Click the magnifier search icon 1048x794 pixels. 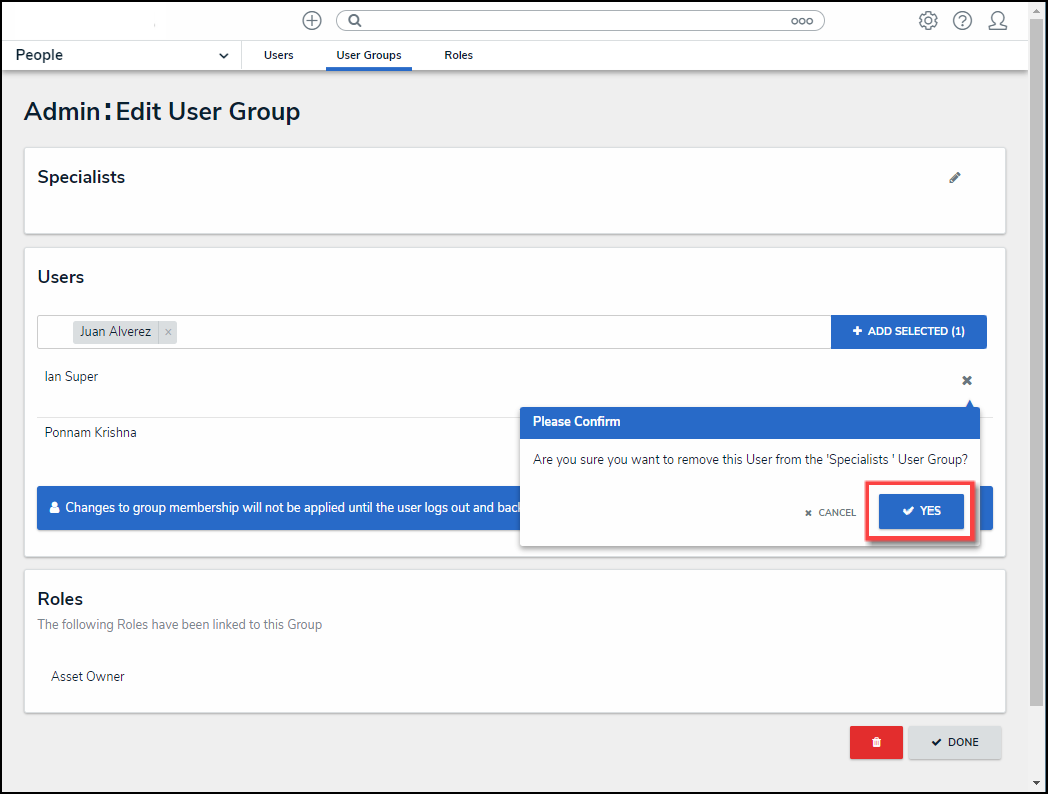point(354,20)
